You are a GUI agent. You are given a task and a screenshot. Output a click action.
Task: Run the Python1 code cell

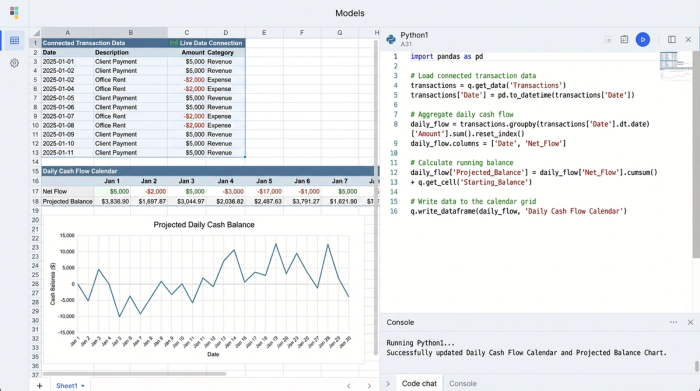click(x=642, y=39)
